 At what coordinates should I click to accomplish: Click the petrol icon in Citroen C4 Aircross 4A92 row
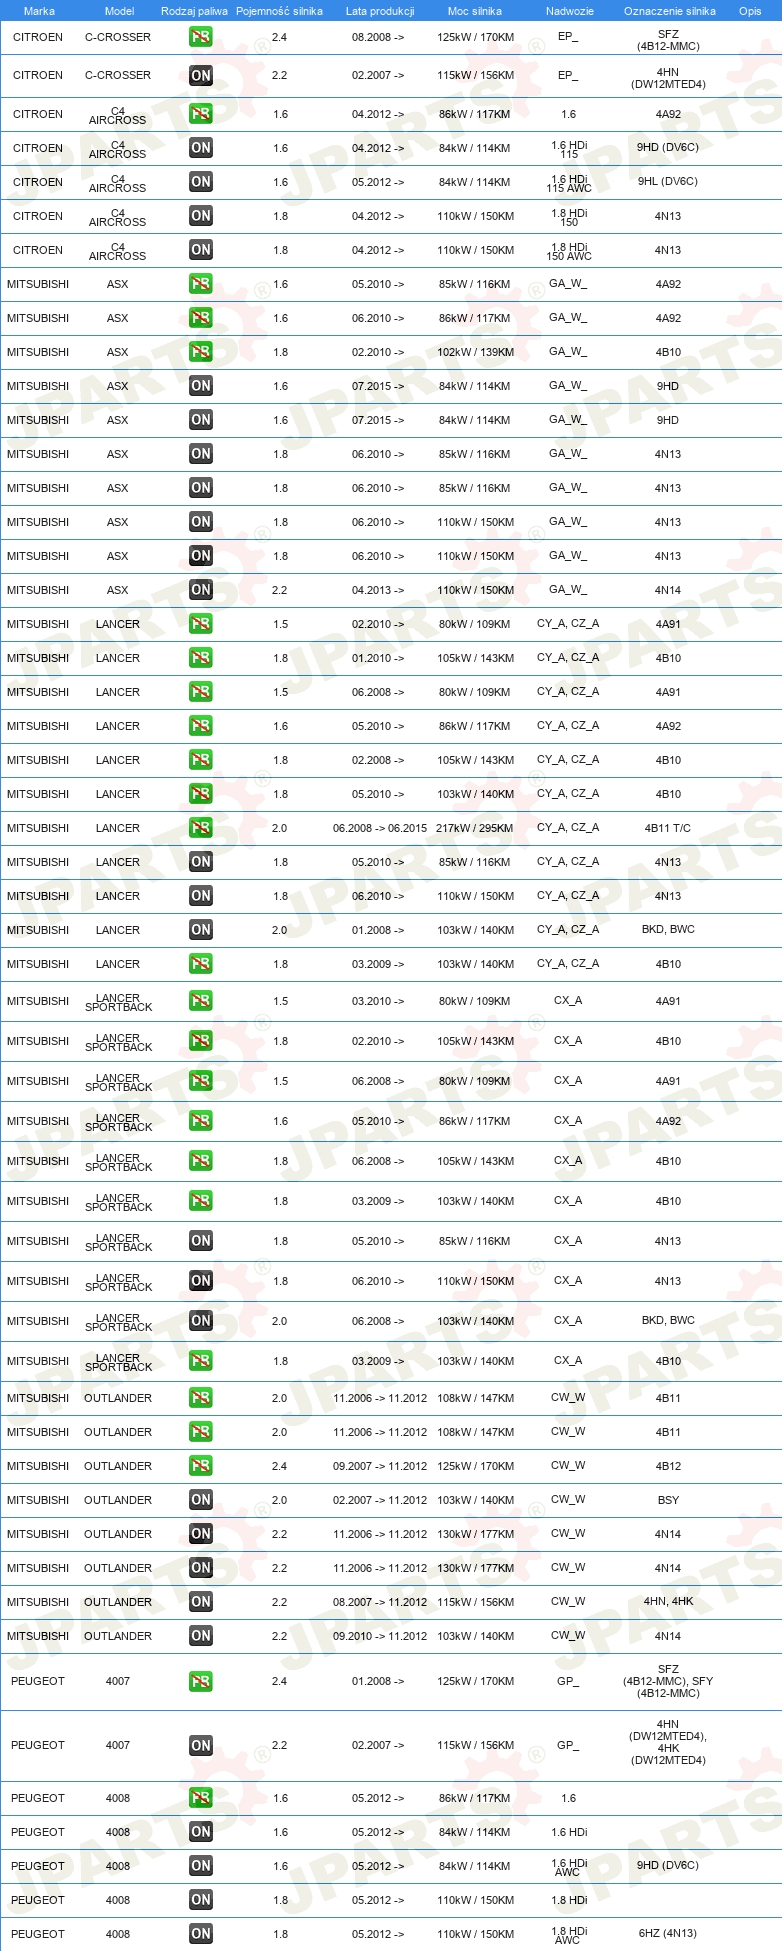point(201,114)
